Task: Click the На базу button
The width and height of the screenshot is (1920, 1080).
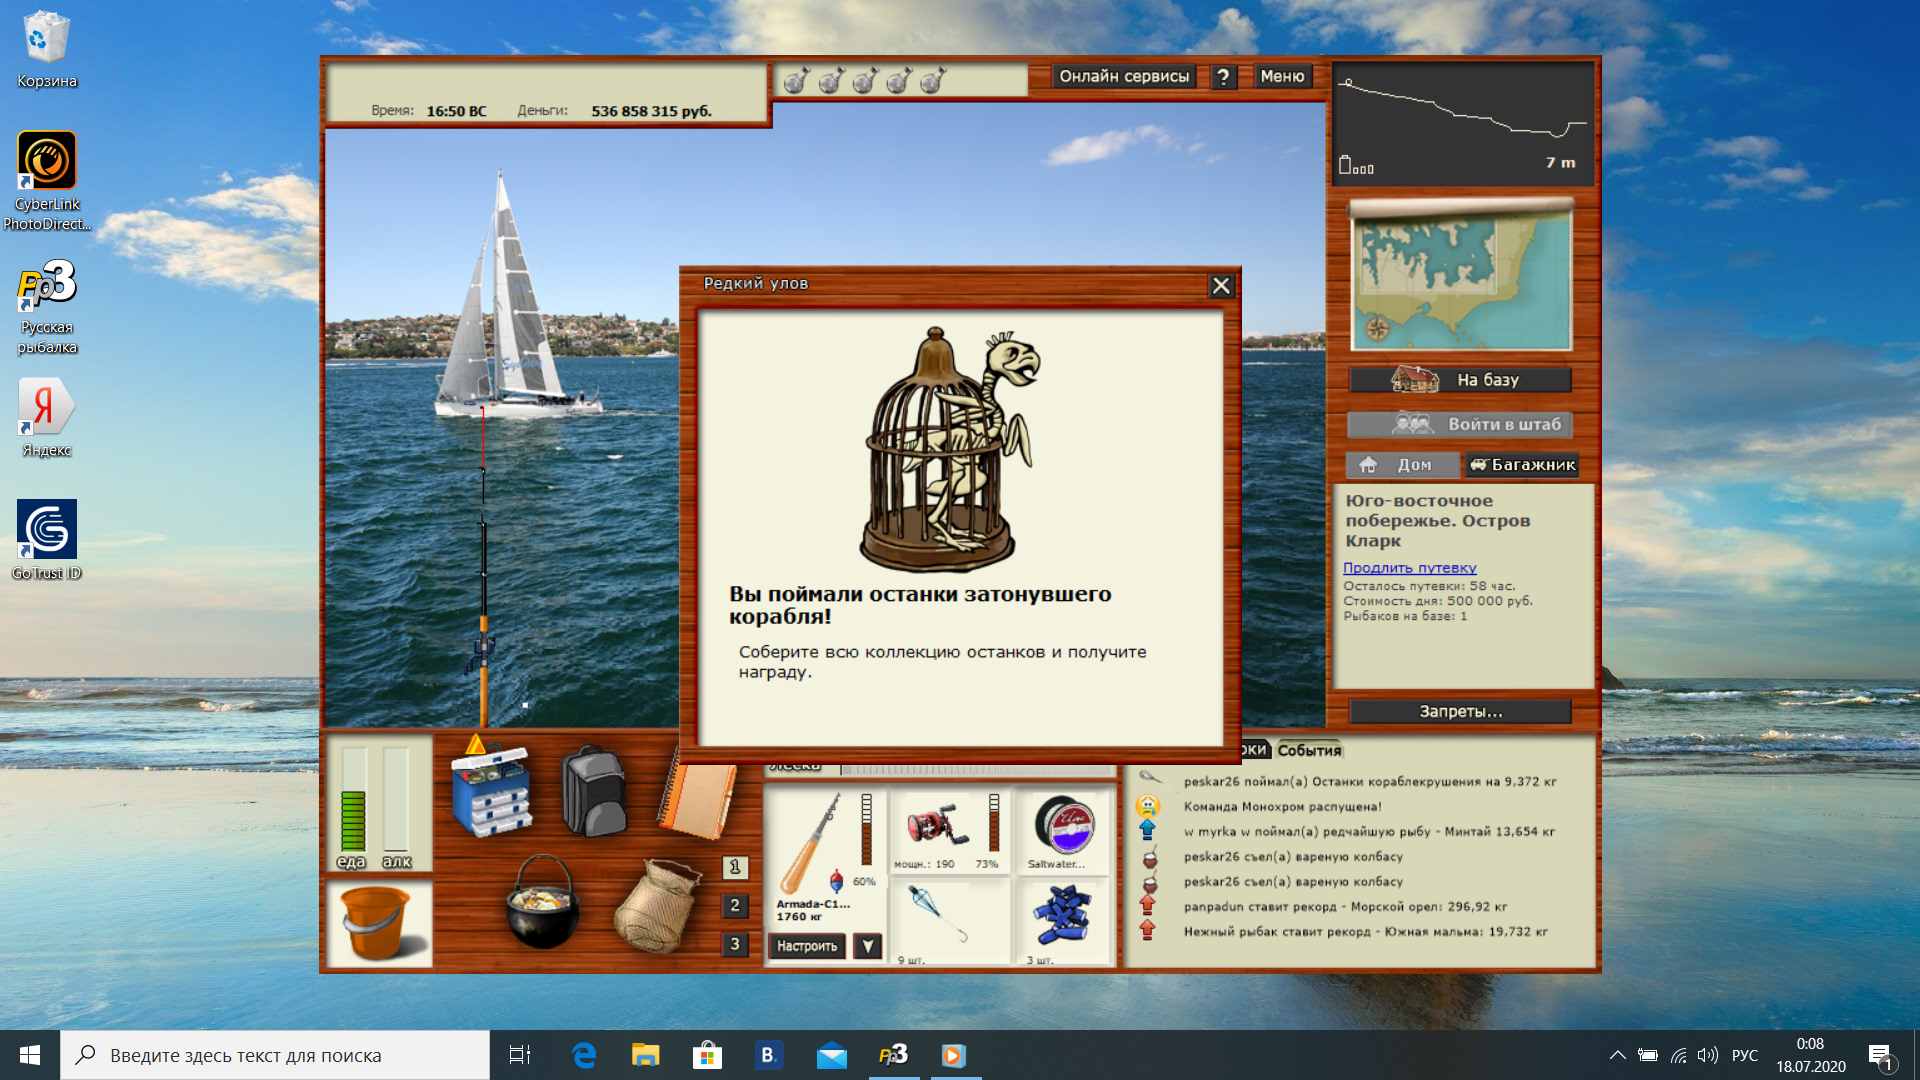Action: click(x=1460, y=380)
